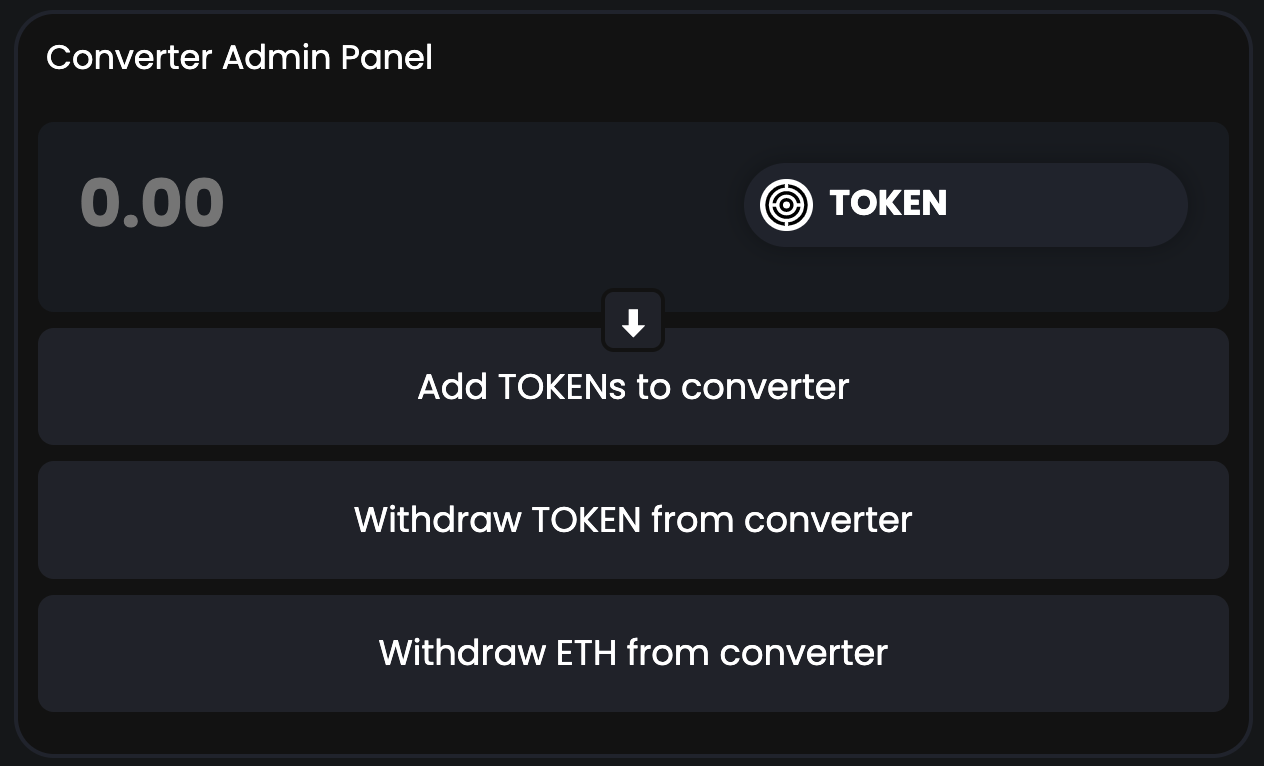Open the TOKEN selector pill

tap(965, 205)
